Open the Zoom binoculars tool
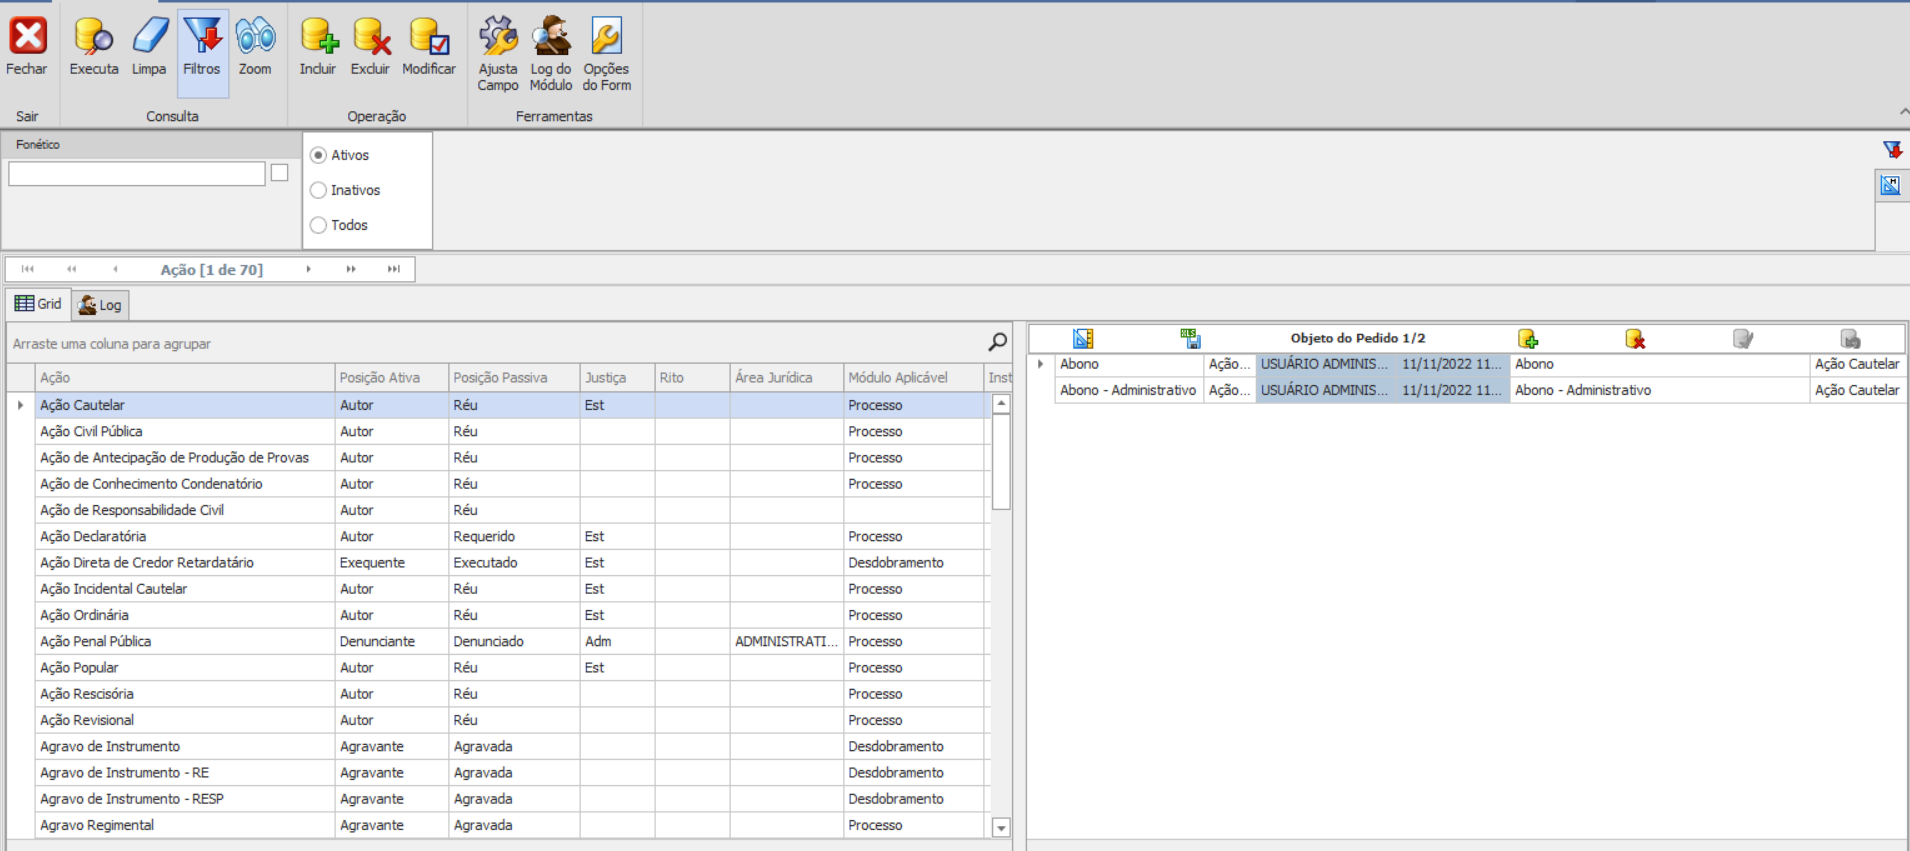 tap(255, 47)
